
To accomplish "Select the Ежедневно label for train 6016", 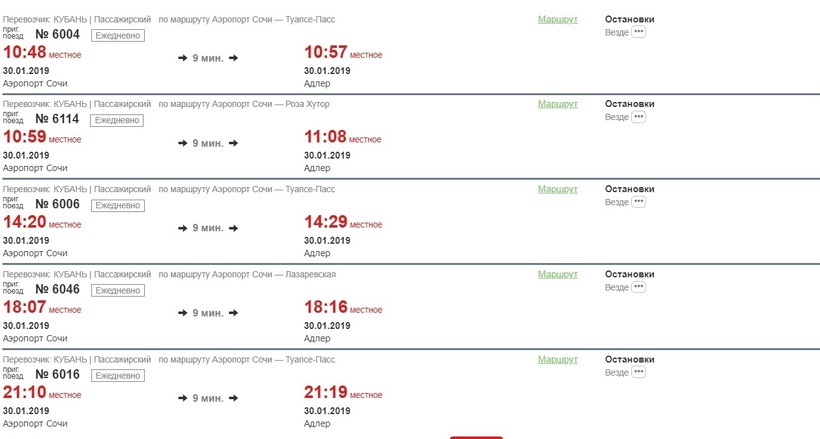I will click(x=117, y=375).
